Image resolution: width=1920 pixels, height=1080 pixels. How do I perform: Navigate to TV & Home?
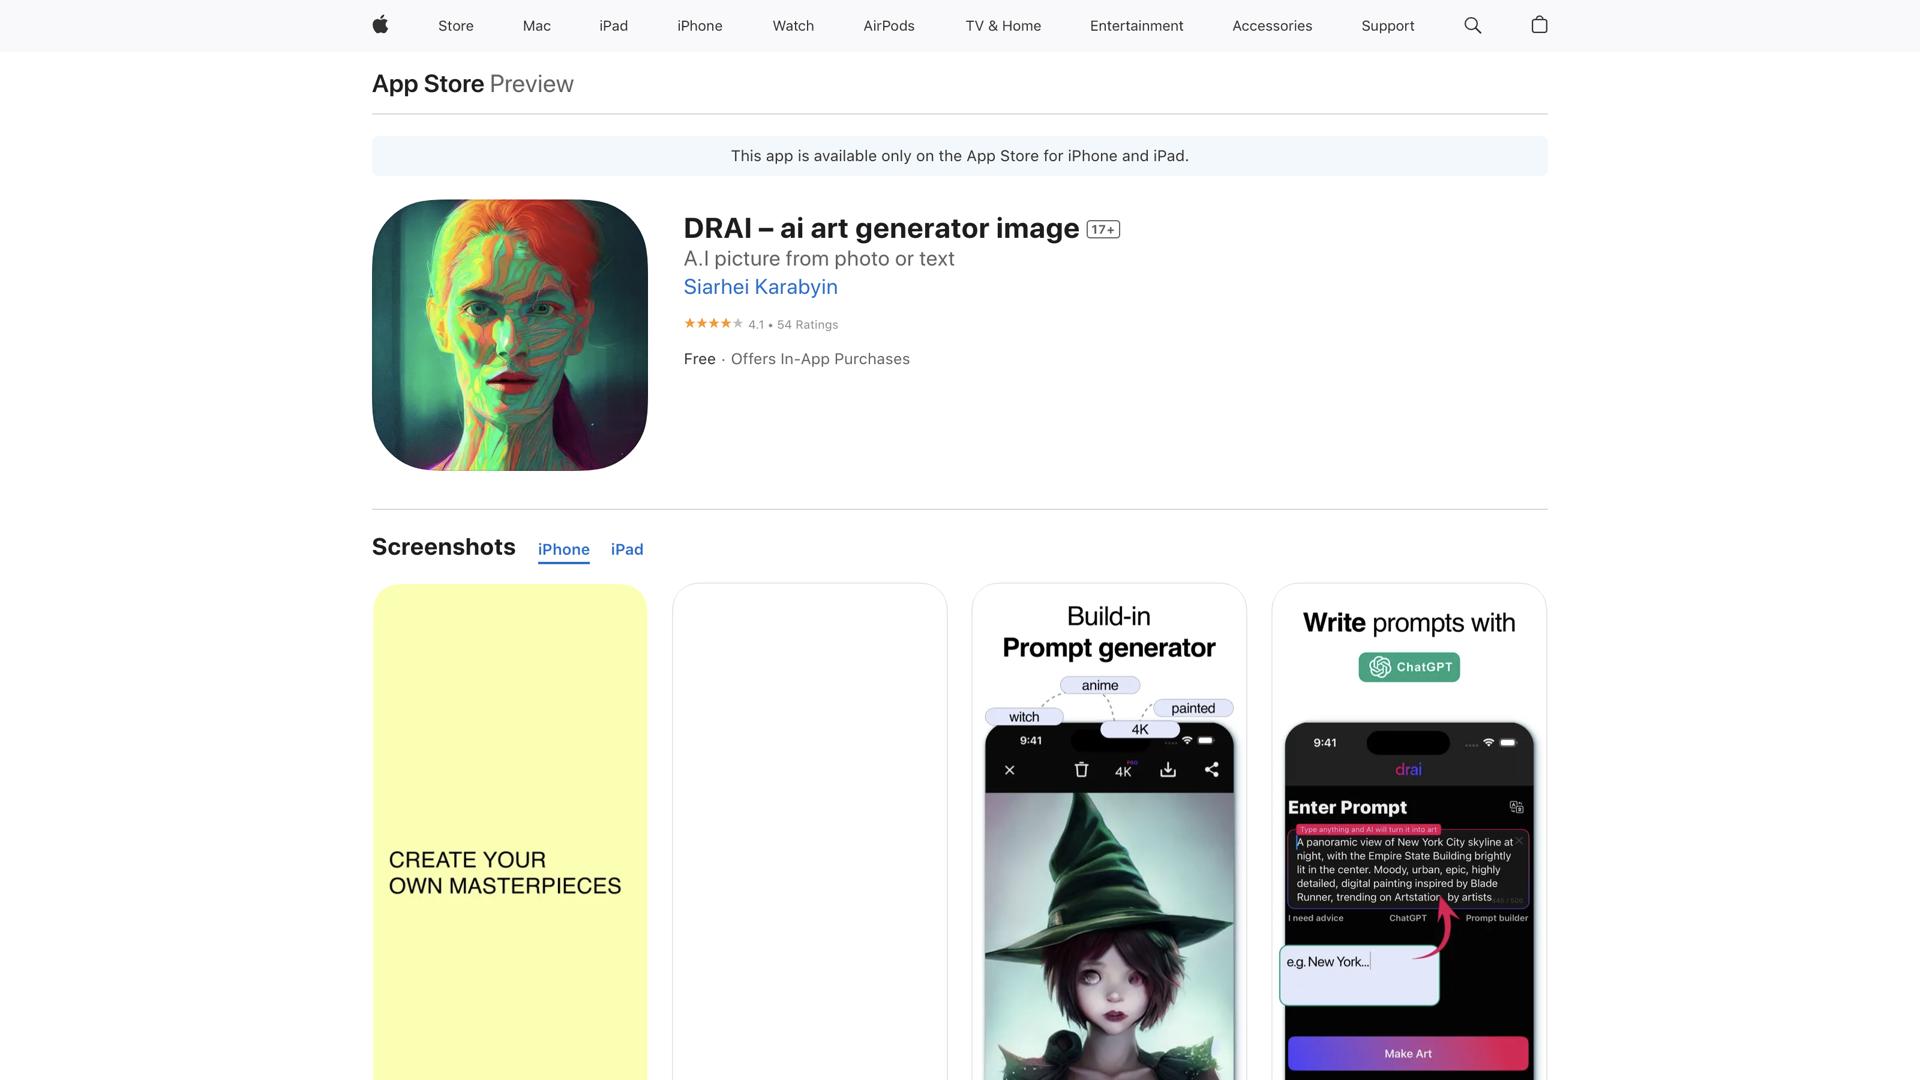pyautogui.click(x=1003, y=26)
